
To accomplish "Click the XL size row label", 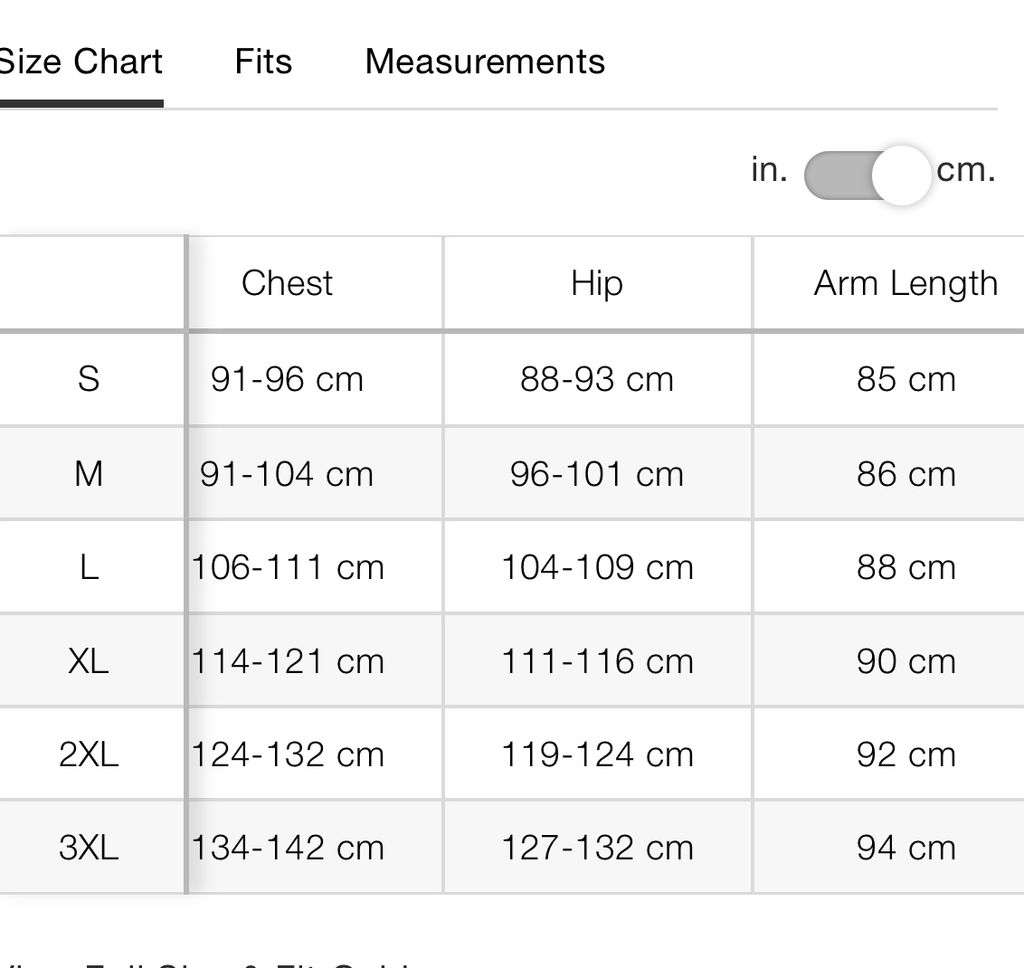I will 89,661.
